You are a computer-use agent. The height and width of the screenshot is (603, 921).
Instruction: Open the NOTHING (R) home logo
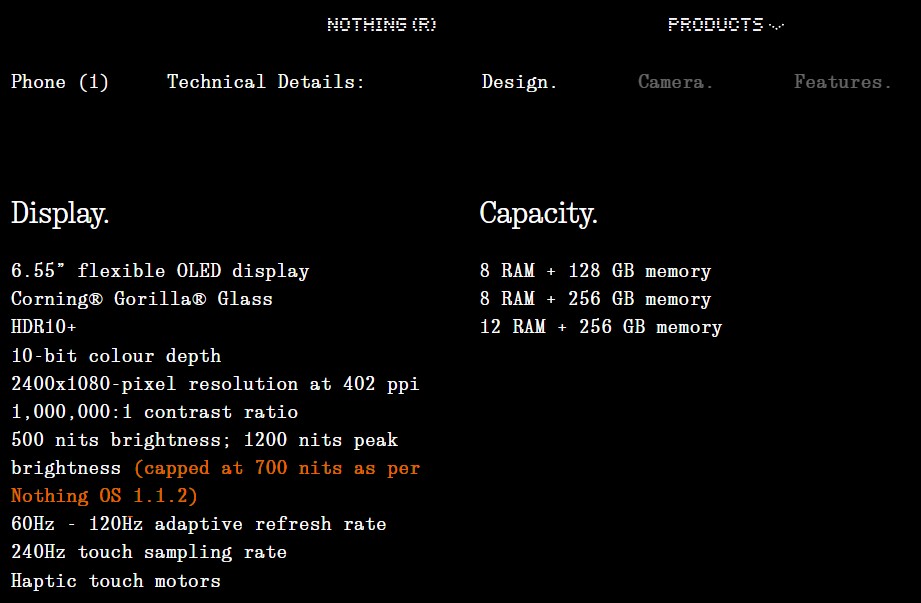pyautogui.click(x=382, y=25)
